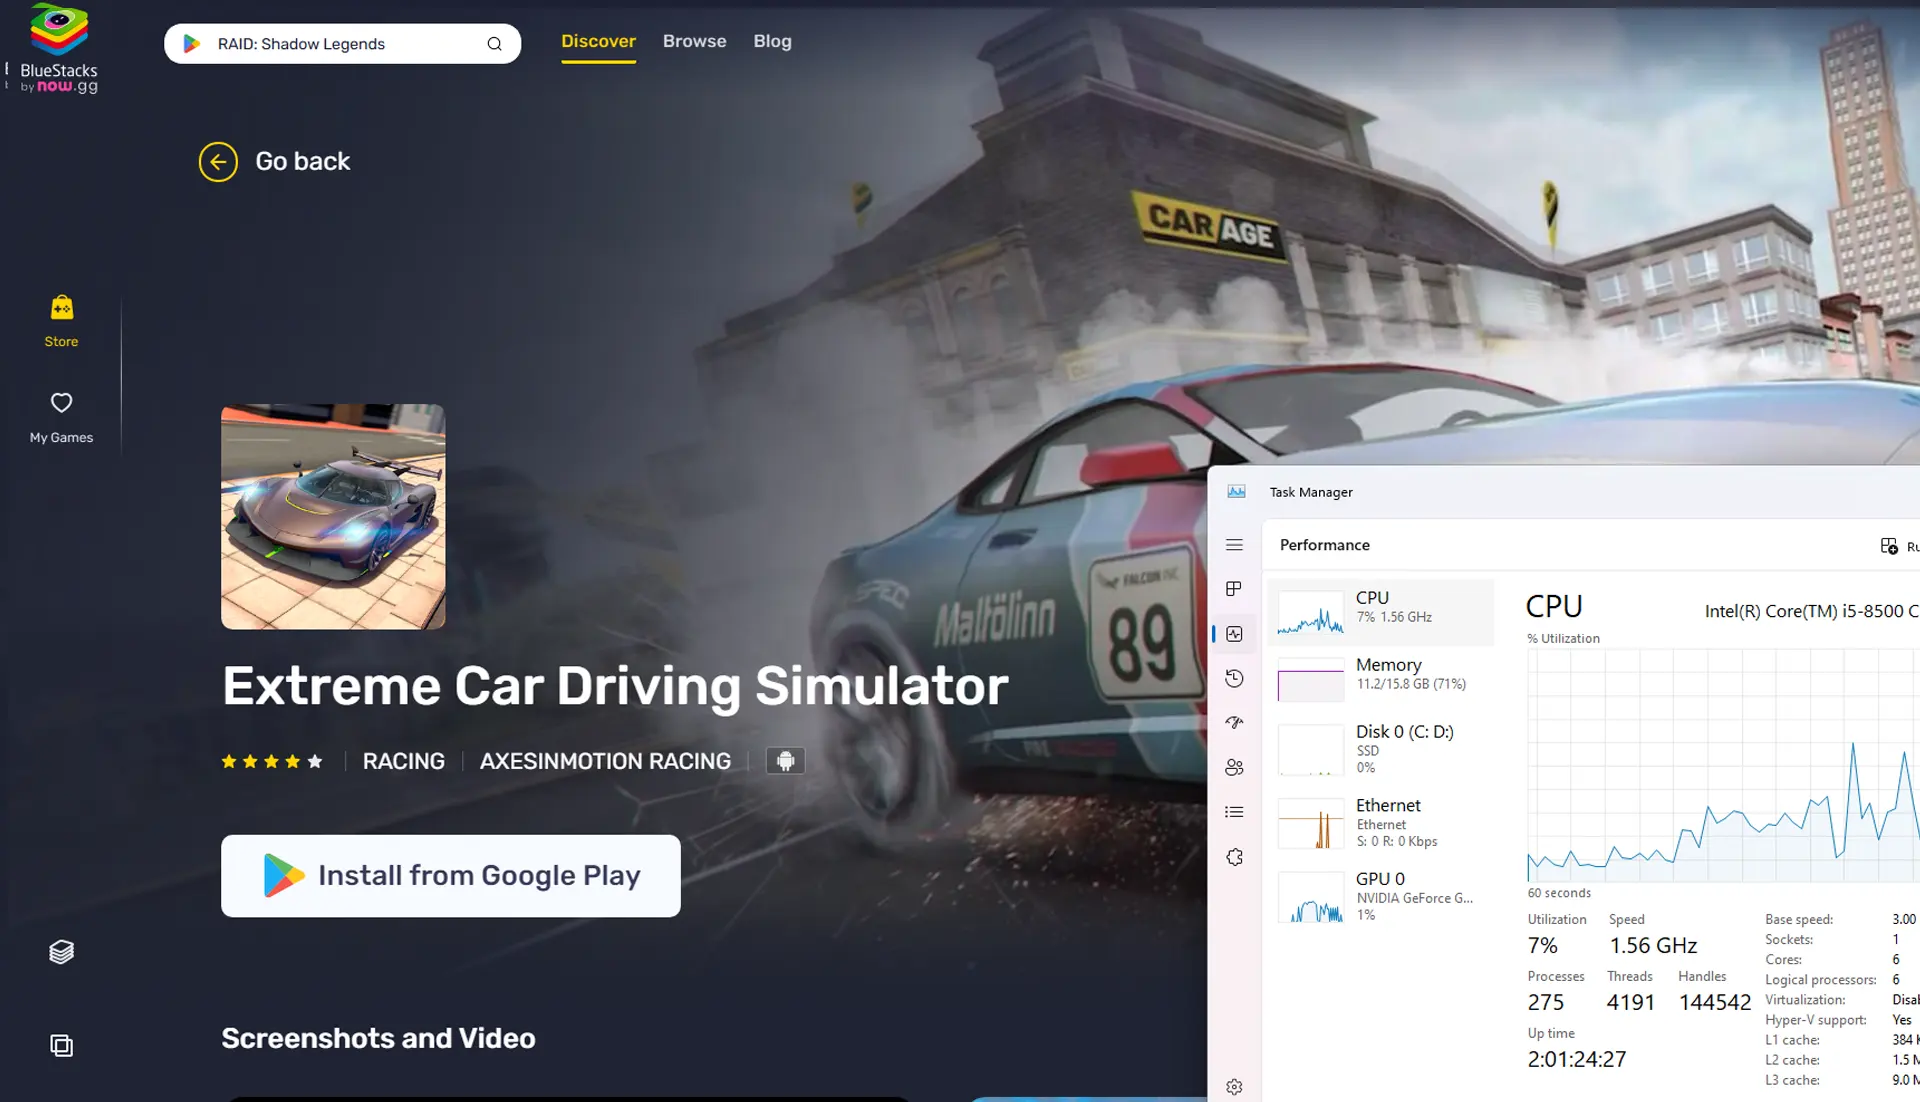Select Memory in performance list

(1381, 679)
